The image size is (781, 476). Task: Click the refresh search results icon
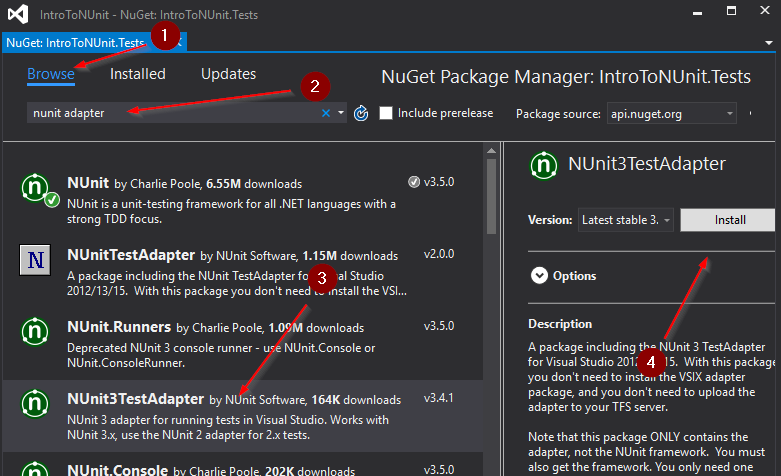click(361, 114)
